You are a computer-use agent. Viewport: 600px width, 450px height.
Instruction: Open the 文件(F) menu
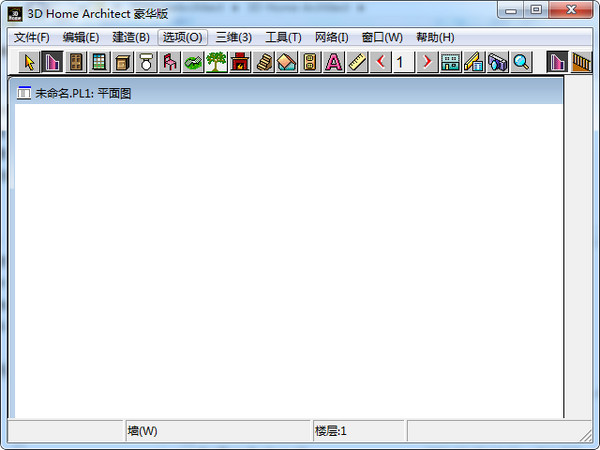pos(32,38)
